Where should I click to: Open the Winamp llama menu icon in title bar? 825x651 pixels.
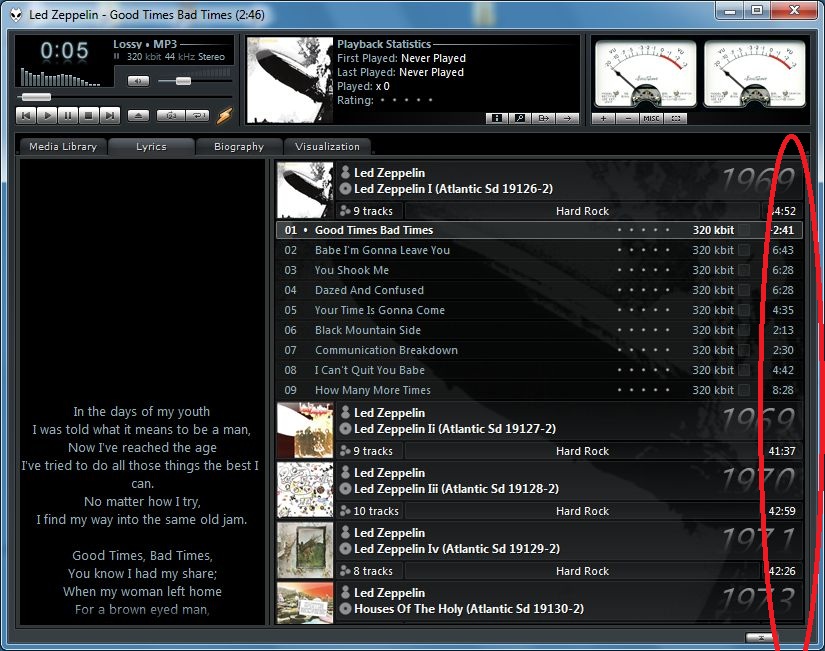(x=16, y=15)
